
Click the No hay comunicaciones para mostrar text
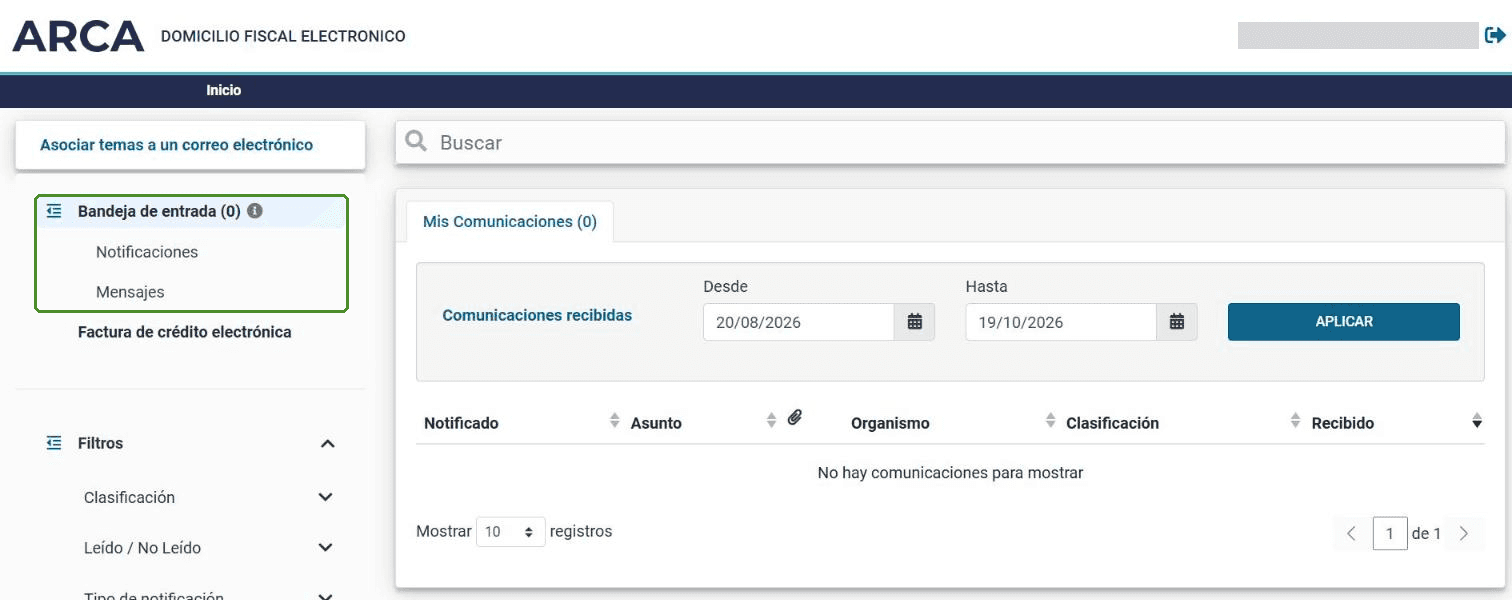[950, 472]
